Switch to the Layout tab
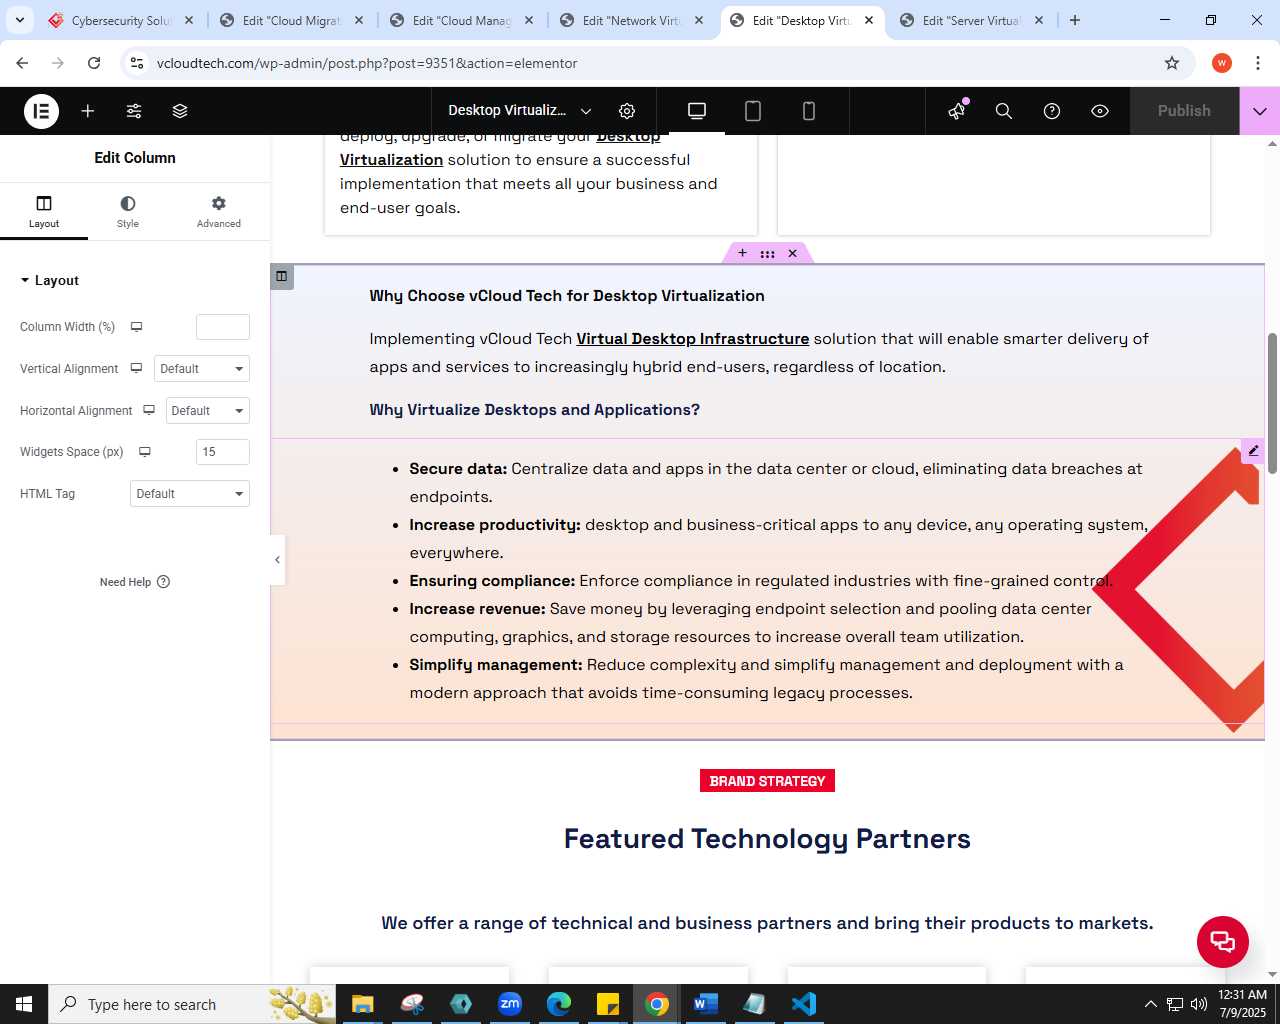Viewport: 1280px width, 1024px height. [x=44, y=212]
